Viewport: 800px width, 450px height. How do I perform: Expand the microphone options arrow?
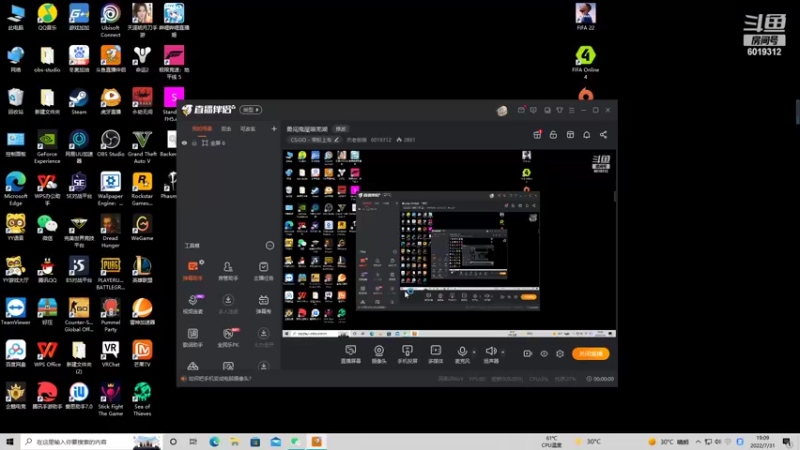coord(474,352)
